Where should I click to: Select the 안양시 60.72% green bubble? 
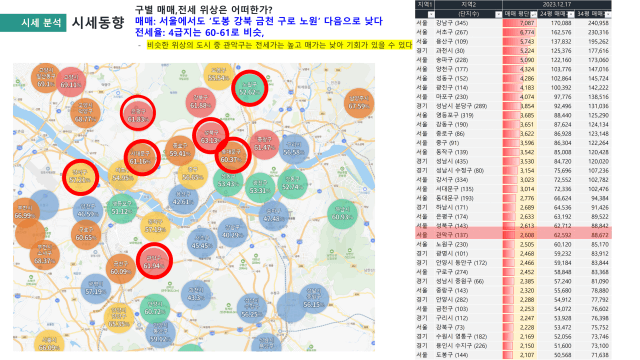(x=155, y=309)
